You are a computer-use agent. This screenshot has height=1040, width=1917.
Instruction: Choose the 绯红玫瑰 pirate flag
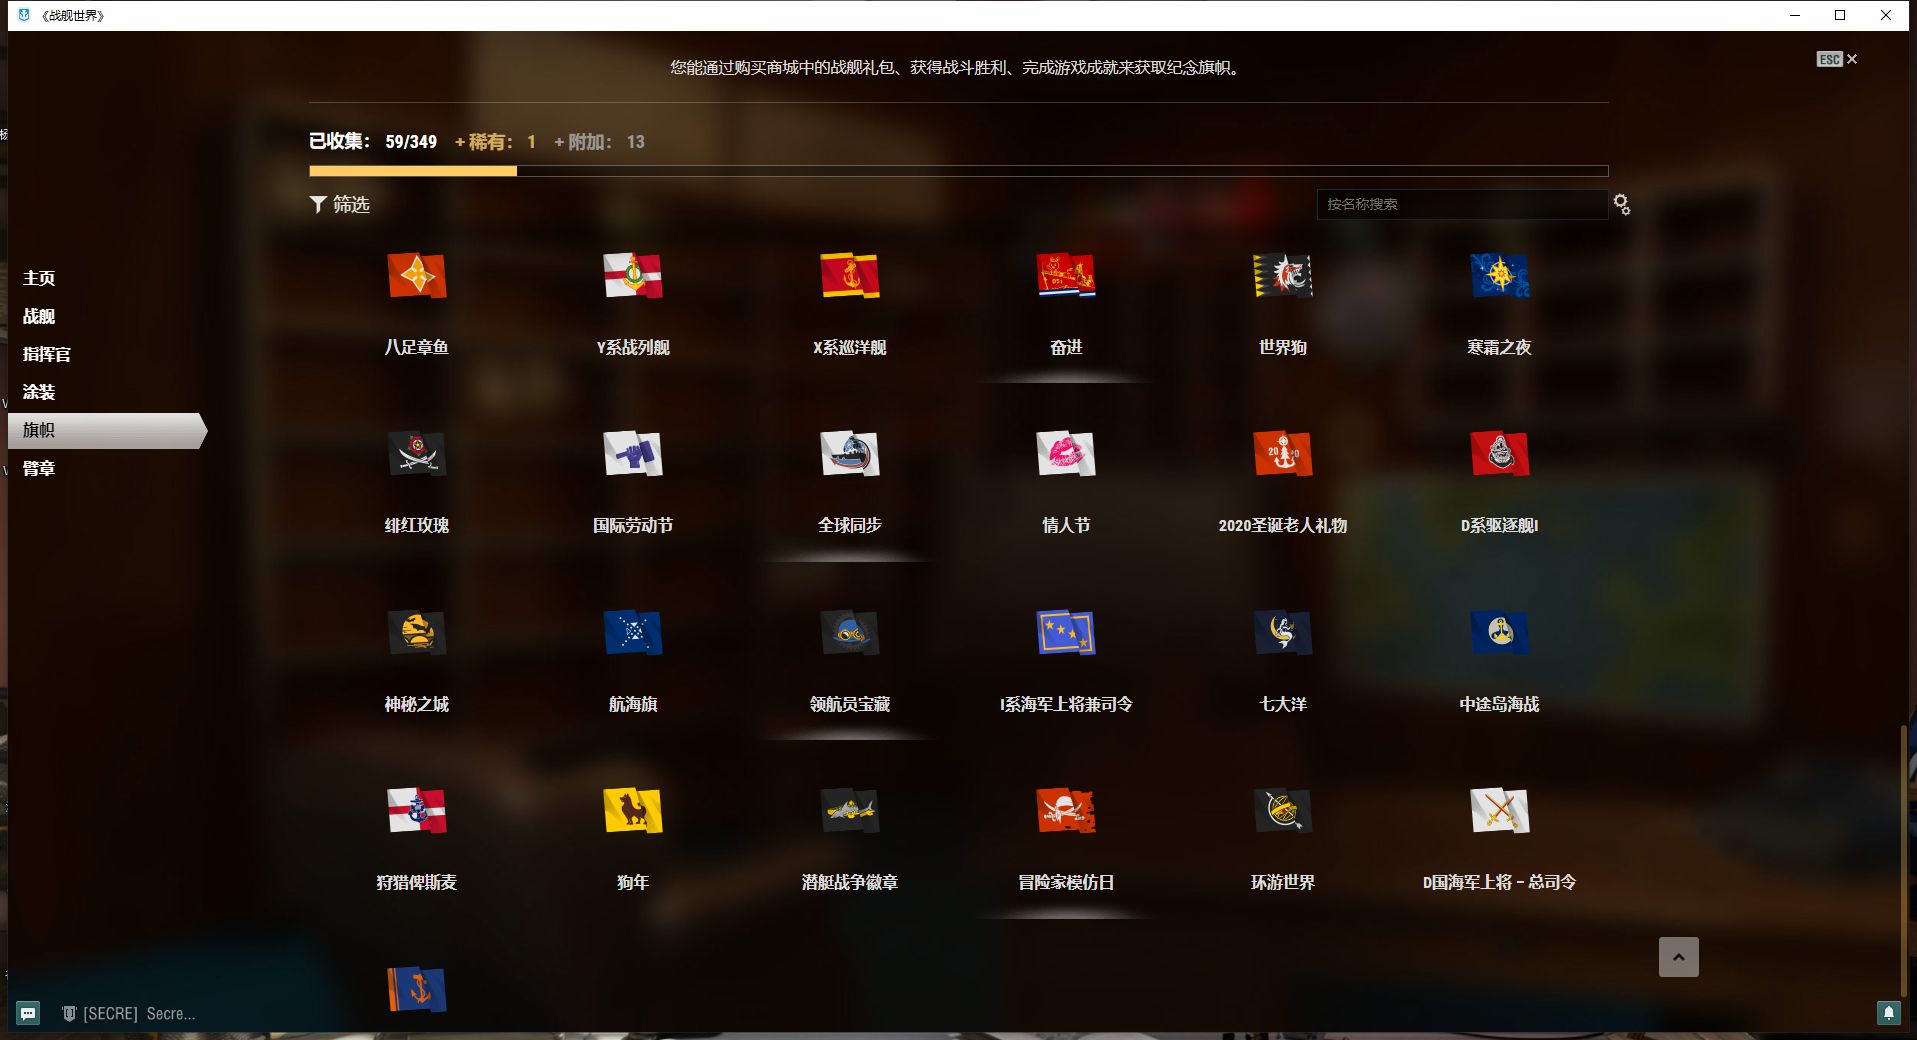tap(416, 454)
